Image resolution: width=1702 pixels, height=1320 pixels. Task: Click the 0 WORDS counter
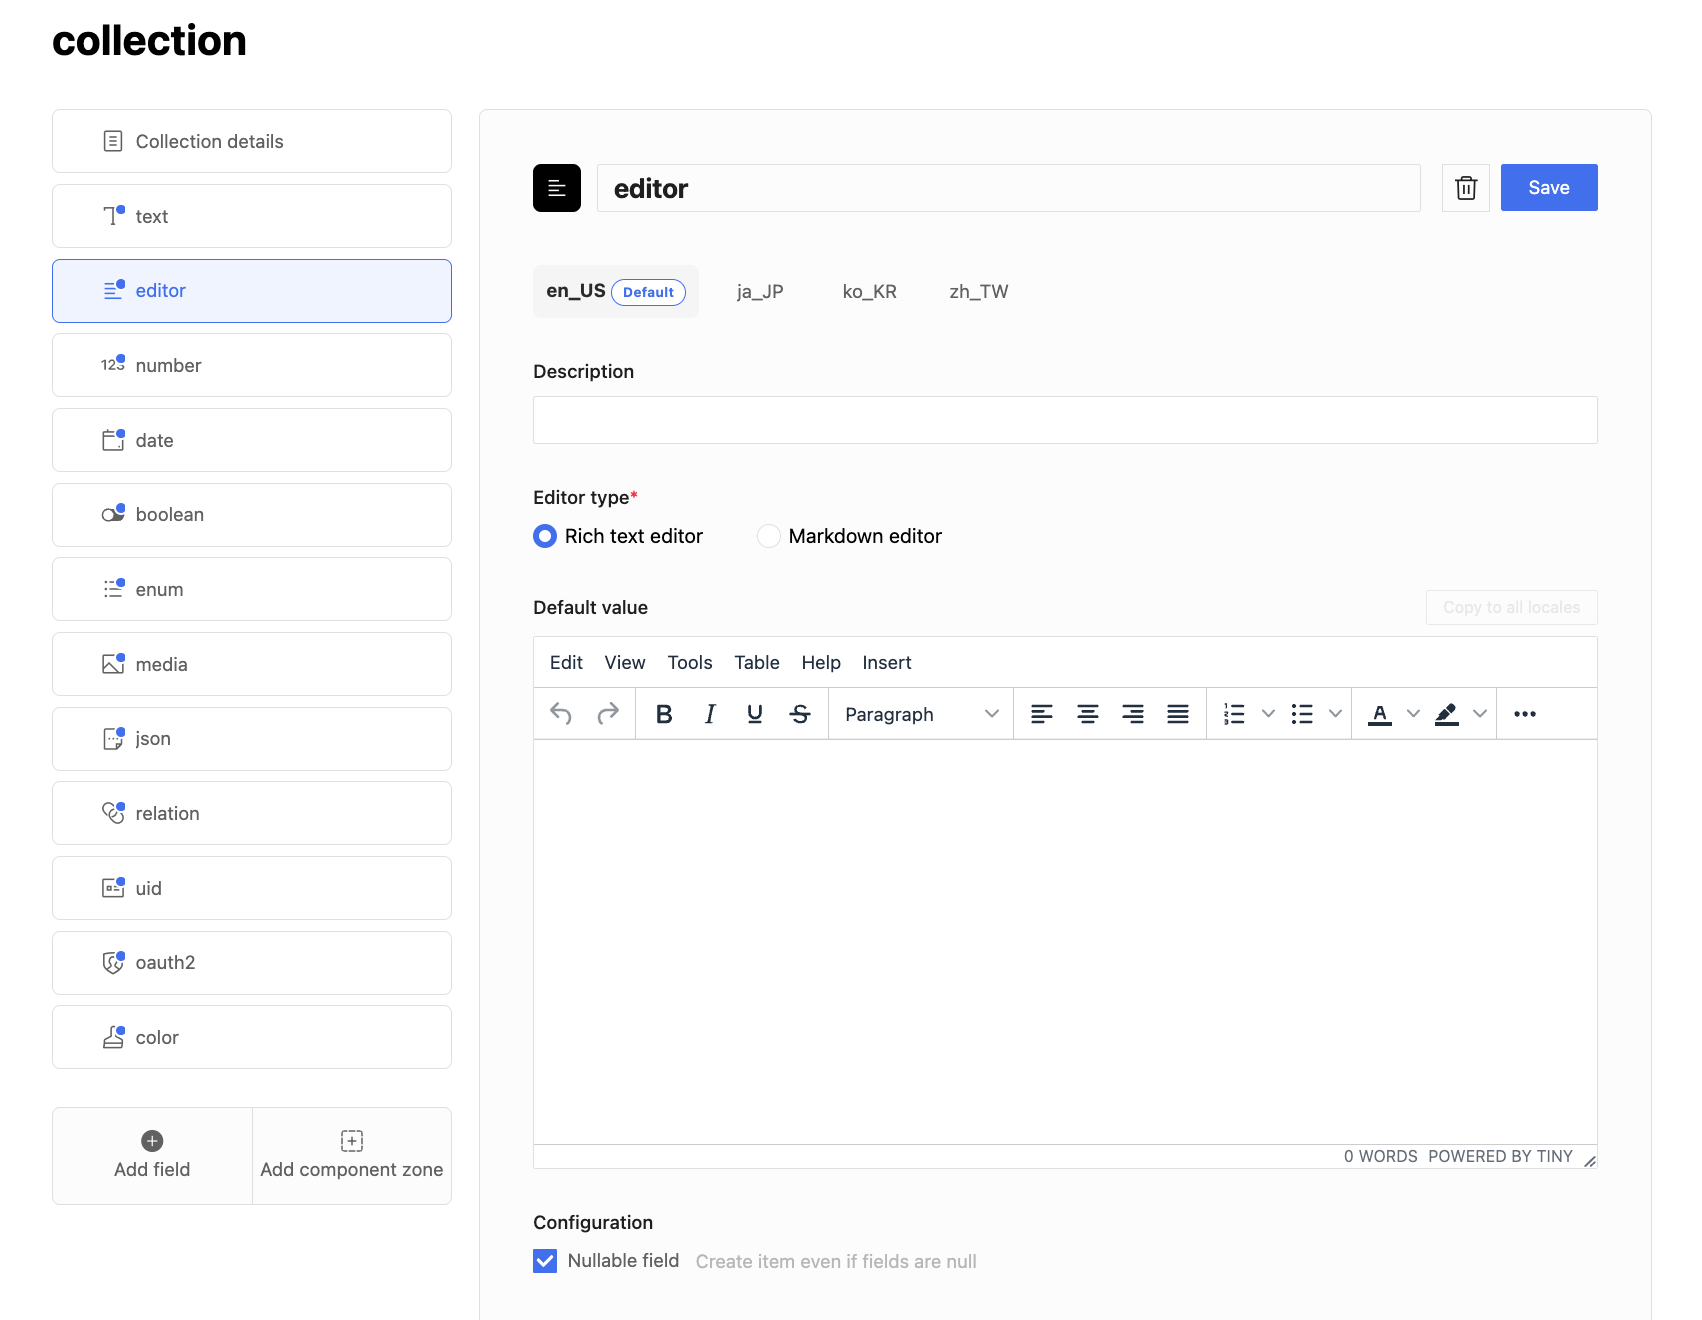click(1380, 1157)
